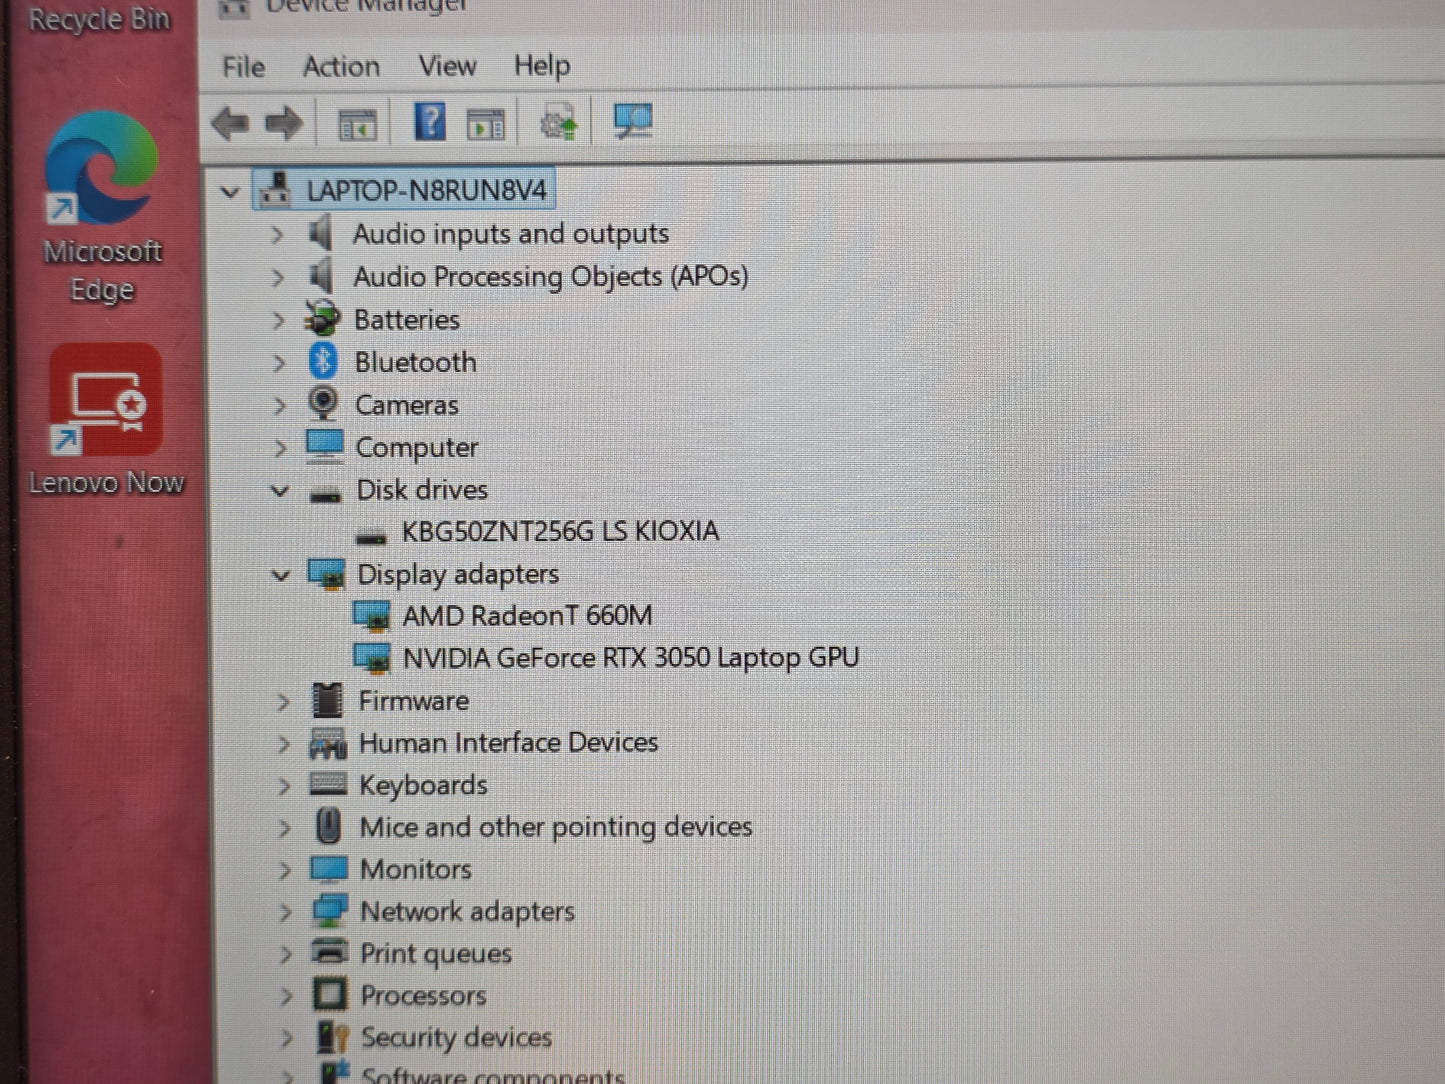Screen dimensions: 1445x1084
Task: Select the 'Security devices' label
Action: (456, 1038)
